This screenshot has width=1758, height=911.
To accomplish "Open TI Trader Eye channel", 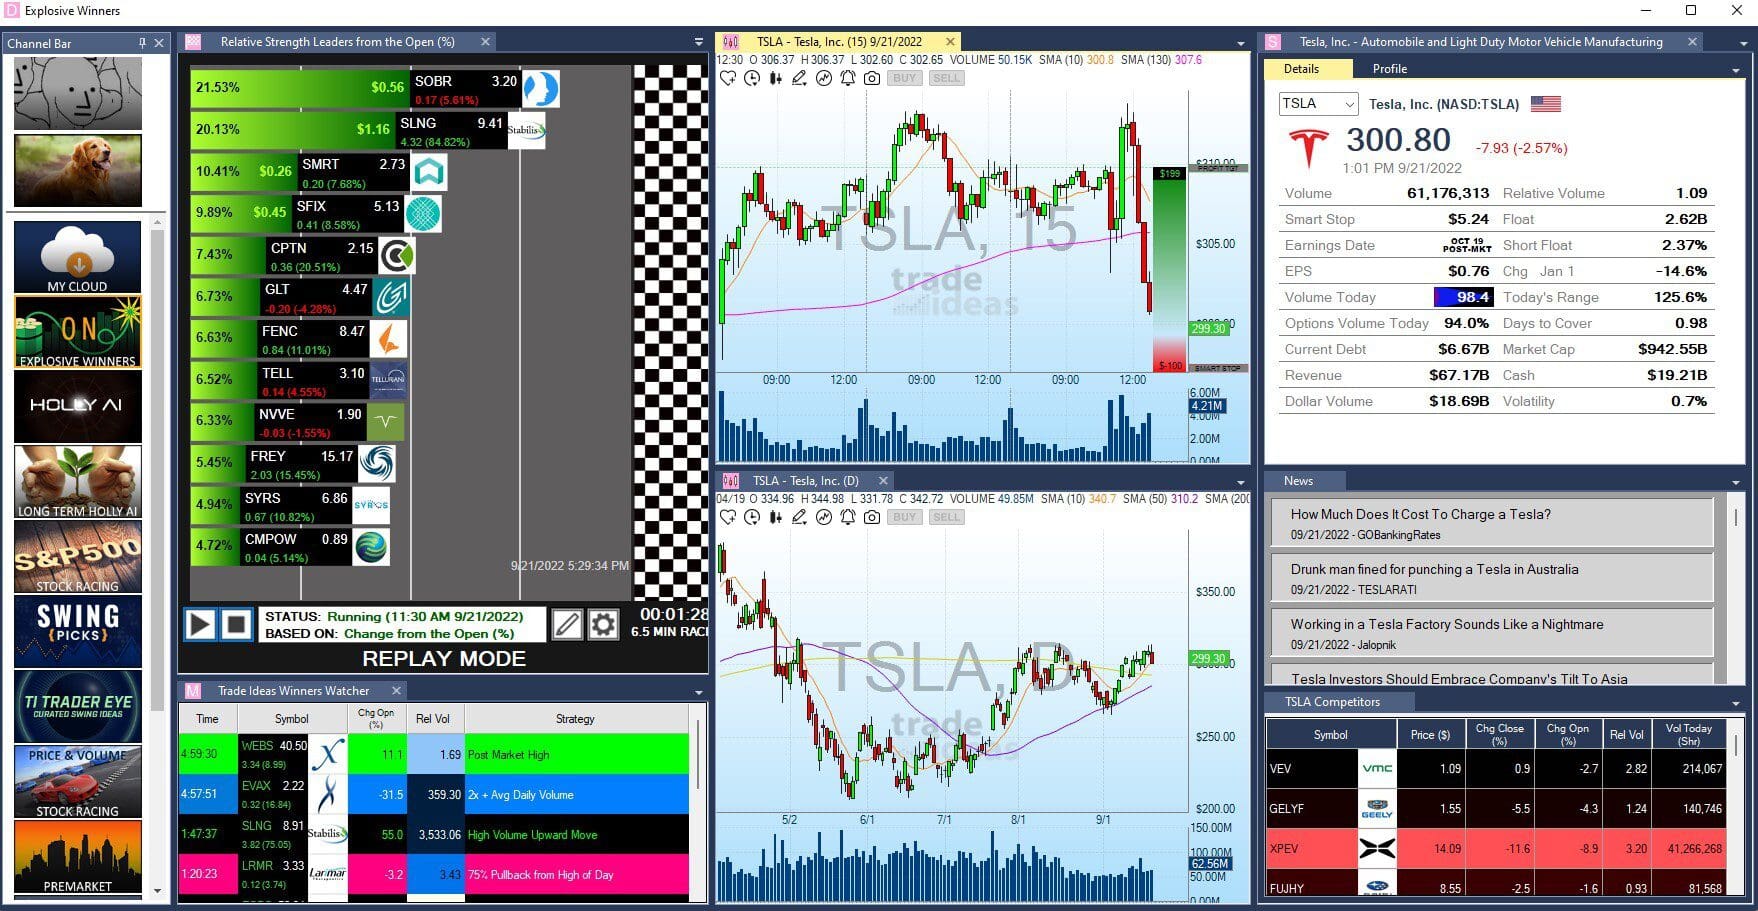I will [78, 707].
